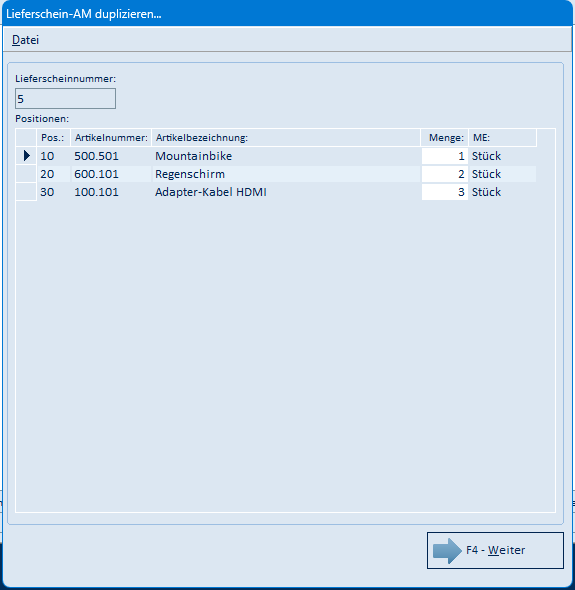Viewport: 575px width, 590px height.
Task: Open the Datei menu
Action: coord(25,40)
